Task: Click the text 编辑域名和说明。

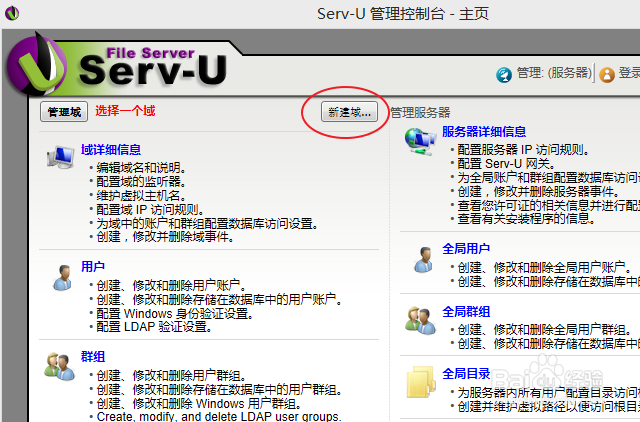Action: tap(141, 168)
